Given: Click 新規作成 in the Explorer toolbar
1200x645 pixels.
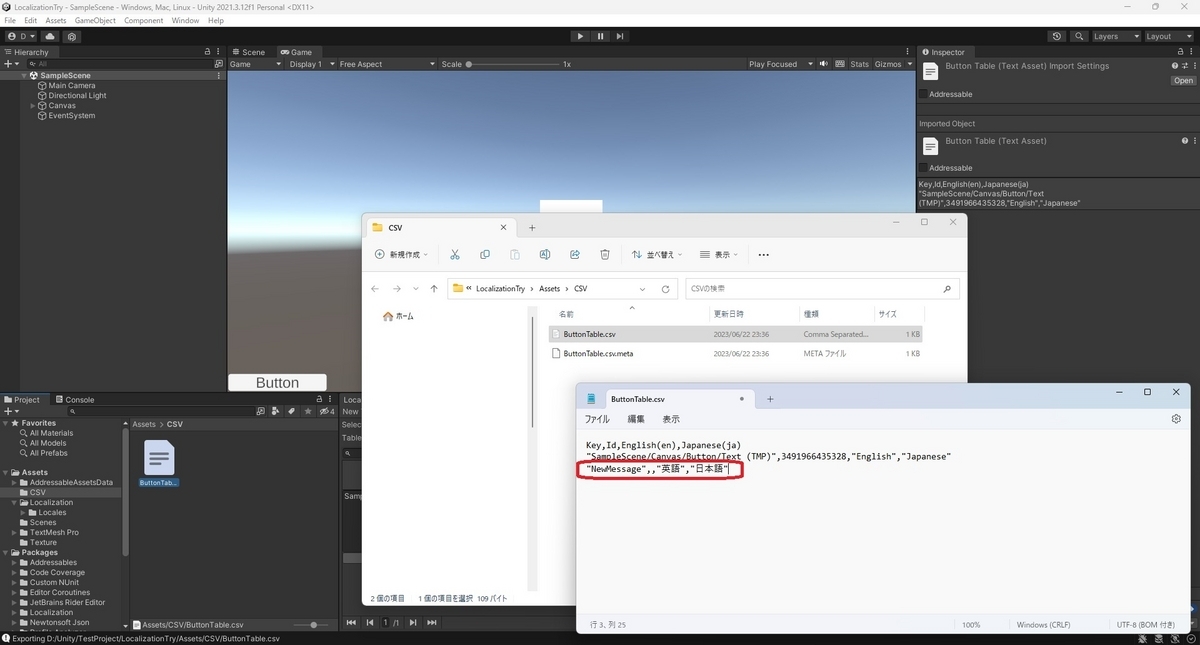Looking at the screenshot, I should (400, 255).
